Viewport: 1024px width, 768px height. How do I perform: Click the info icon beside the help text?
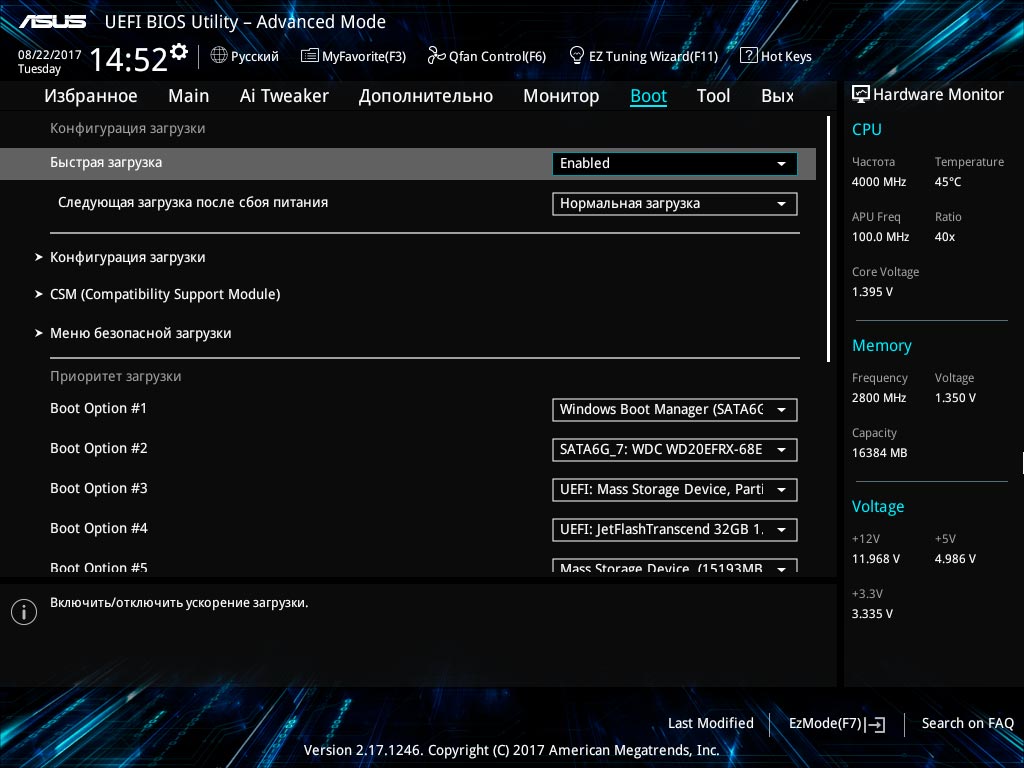click(24, 612)
